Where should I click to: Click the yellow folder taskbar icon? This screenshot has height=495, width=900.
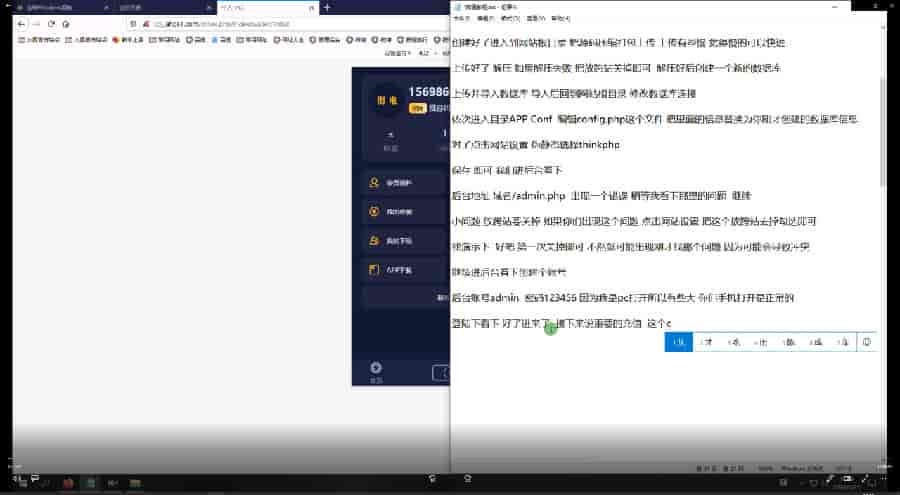(x=135, y=483)
